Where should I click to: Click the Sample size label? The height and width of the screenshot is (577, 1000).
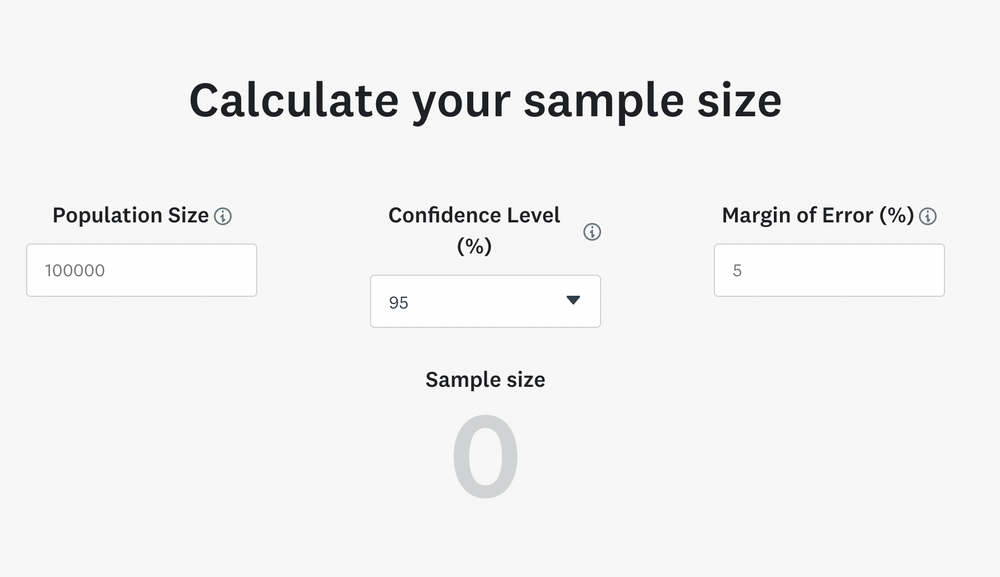(x=485, y=379)
